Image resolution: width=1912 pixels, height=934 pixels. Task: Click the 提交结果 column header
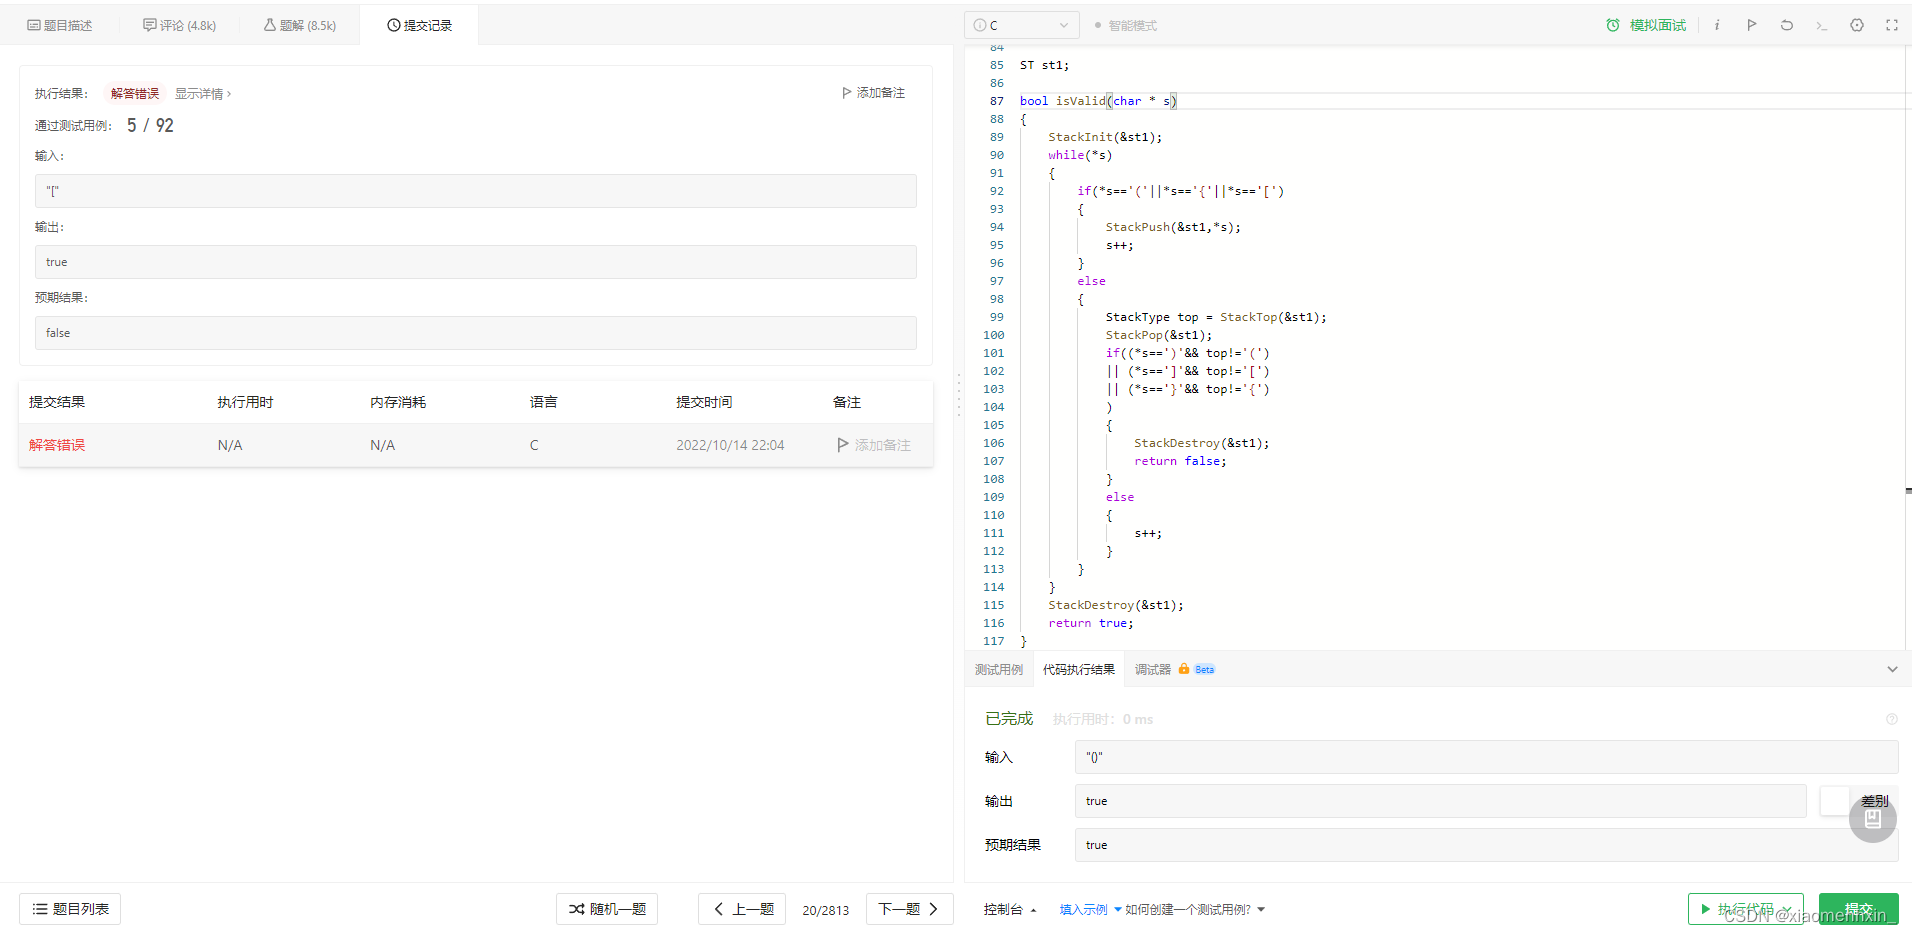[x=57, y=402]
